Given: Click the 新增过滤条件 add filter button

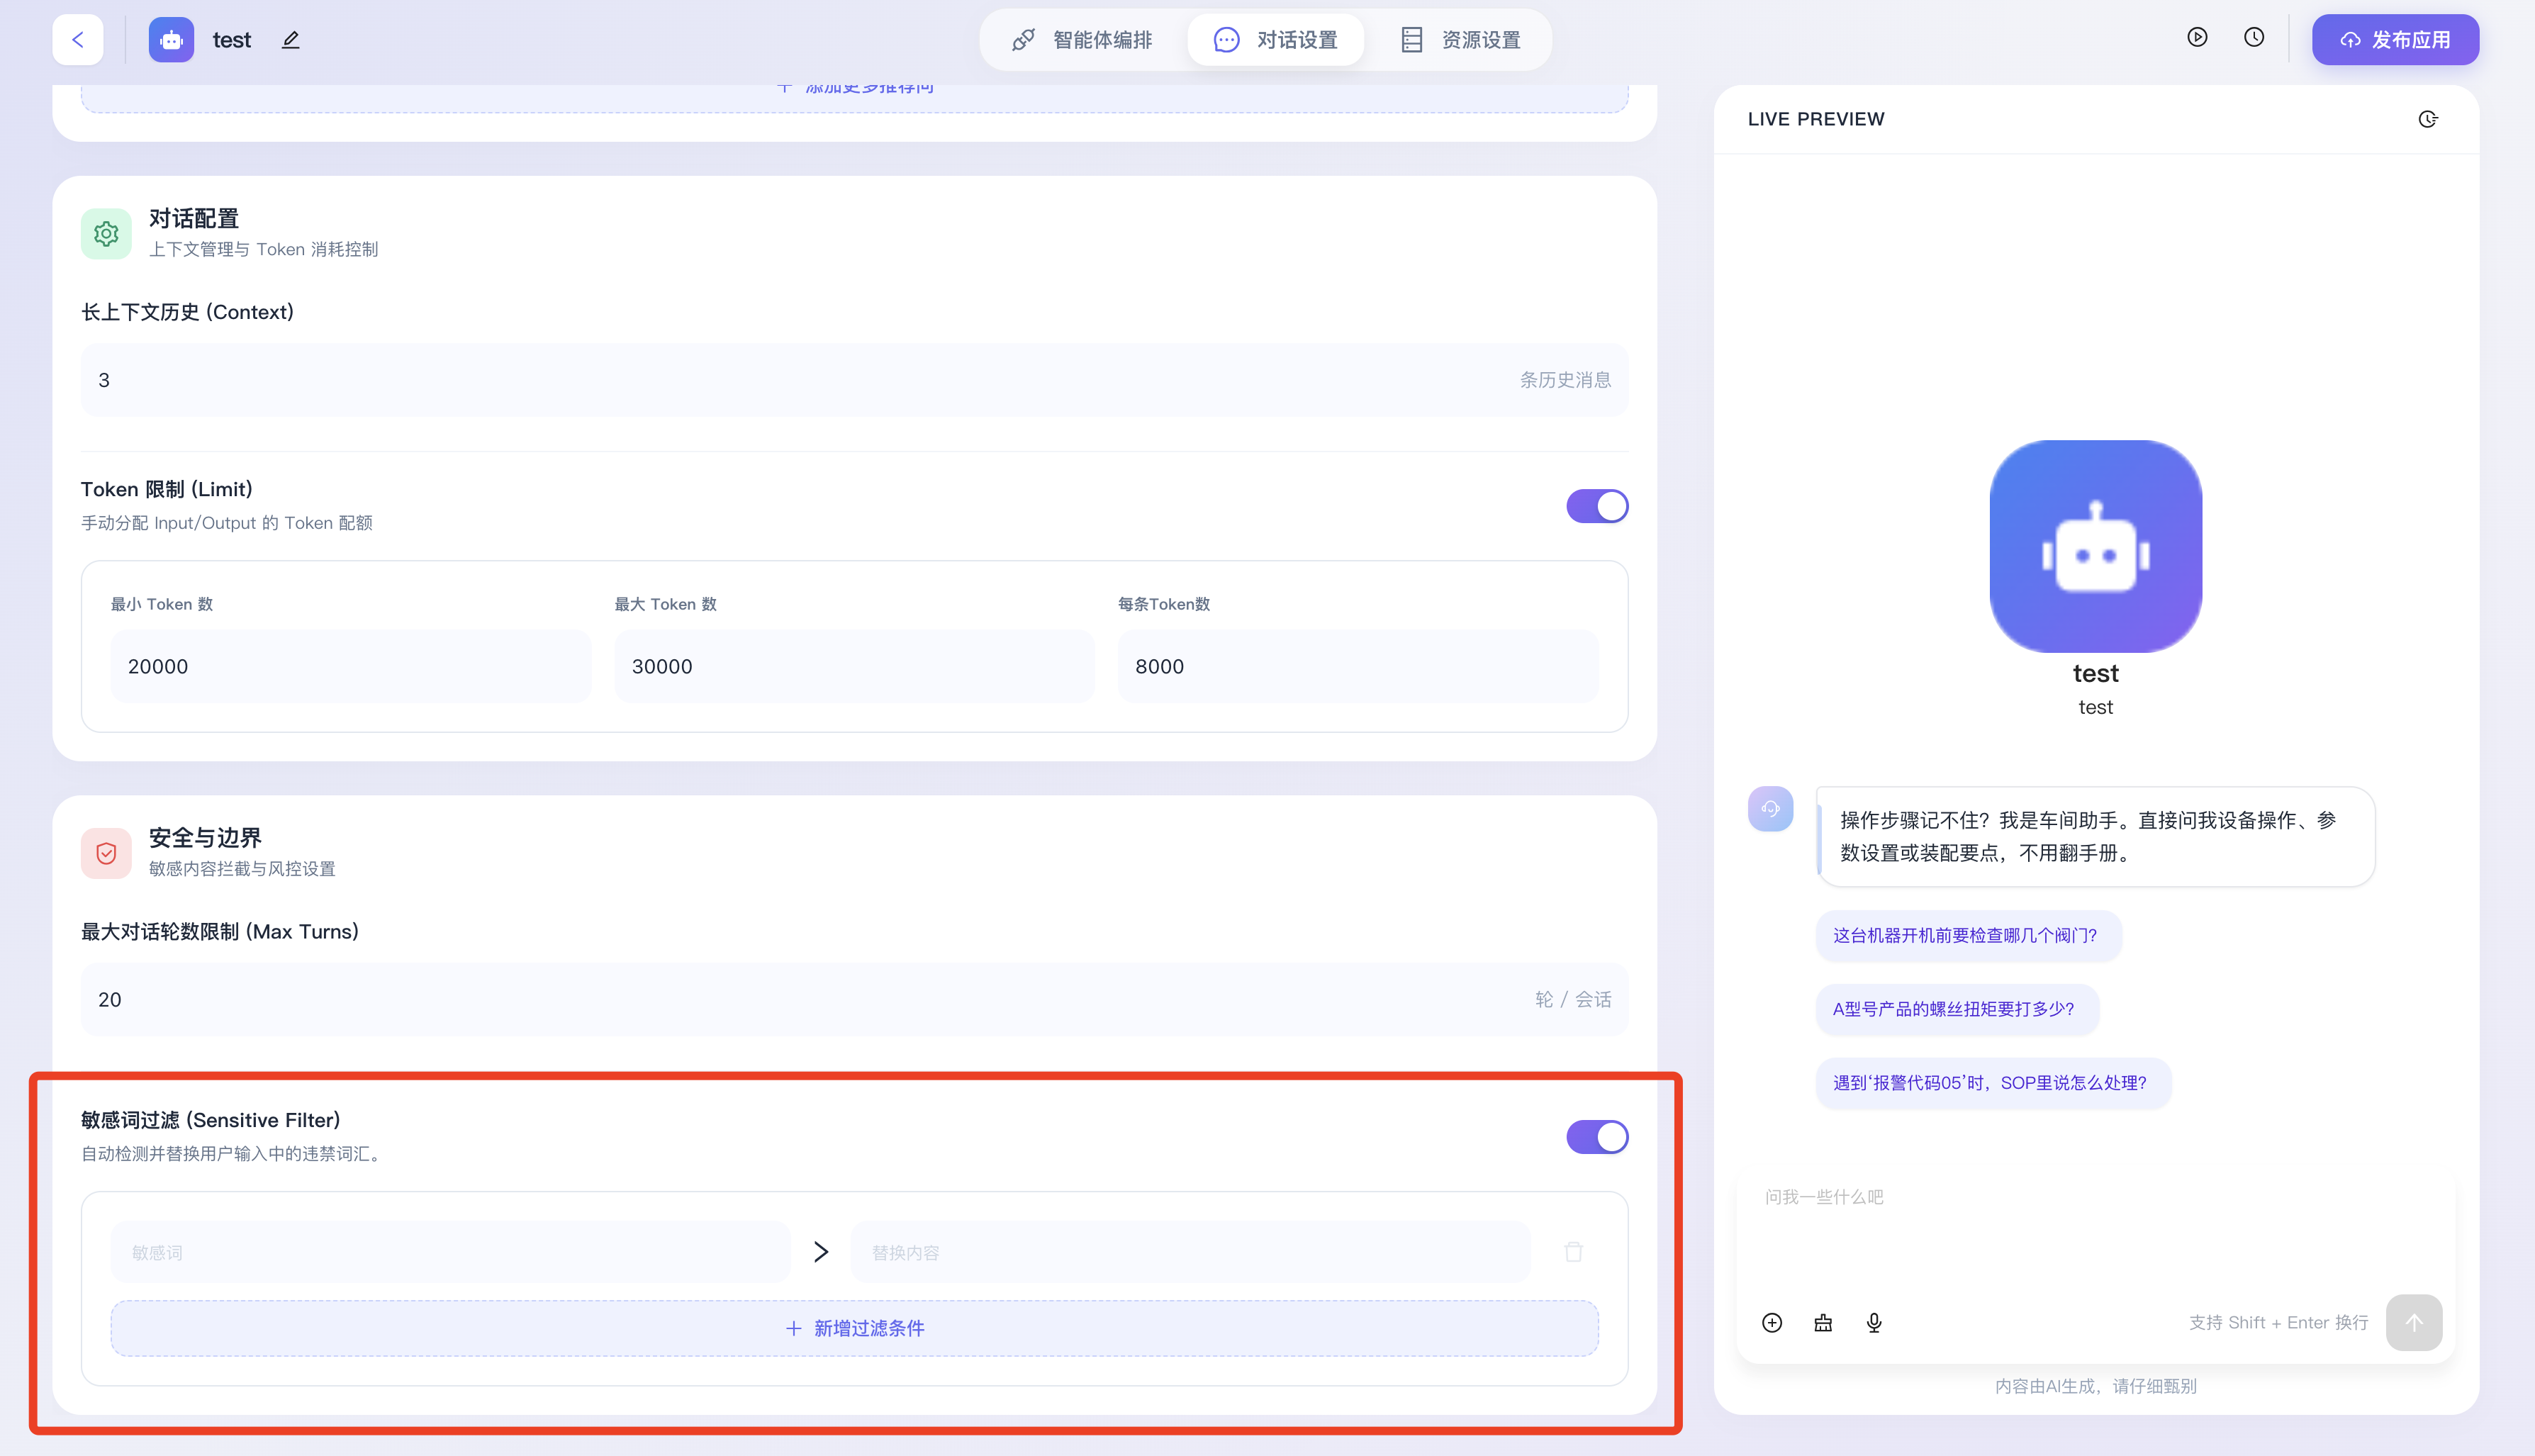Looking at the screenshot, I should click(x=854, y=1328).
